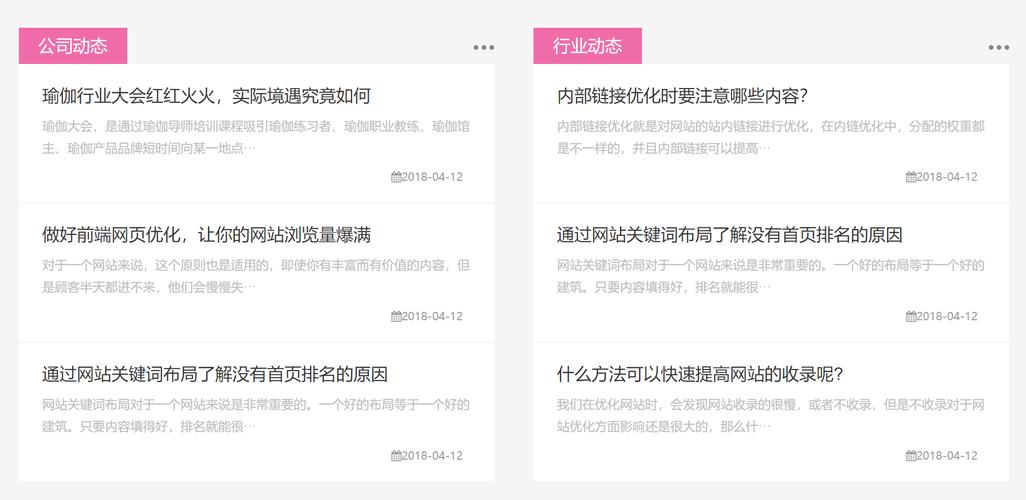This screenshot has height=500, width=1026.
Task: Click calendar icon under 瑜伽行业大会 article
Action: click(x=396, y=177)
